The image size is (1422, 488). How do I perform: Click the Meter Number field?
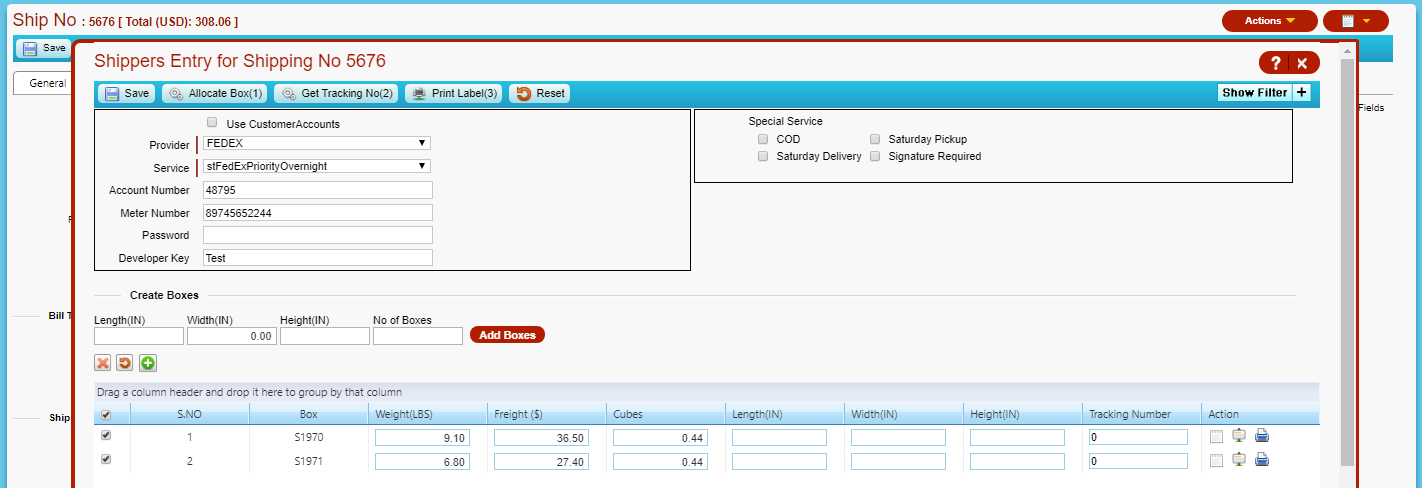click(x=318, y=213)
